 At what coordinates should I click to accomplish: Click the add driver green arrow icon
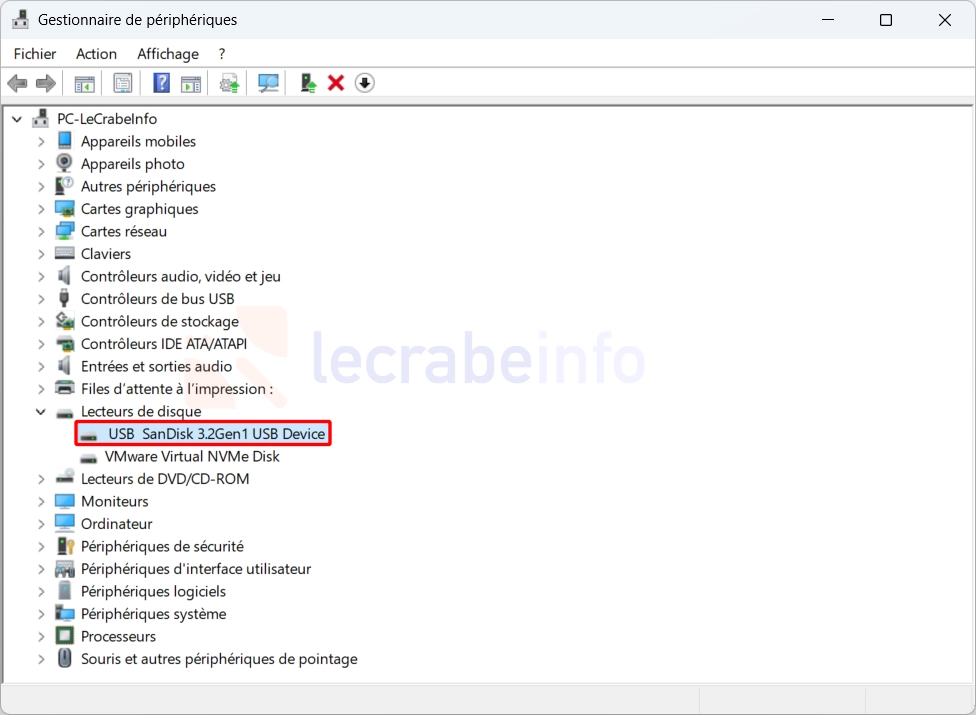(308, 83)
